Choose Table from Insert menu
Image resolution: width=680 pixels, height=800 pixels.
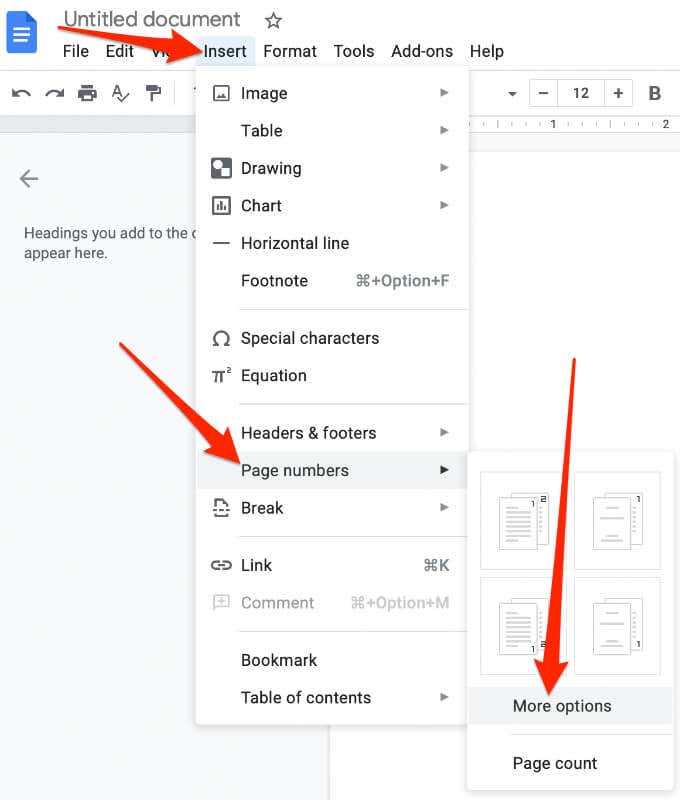(x=332, y=131)
